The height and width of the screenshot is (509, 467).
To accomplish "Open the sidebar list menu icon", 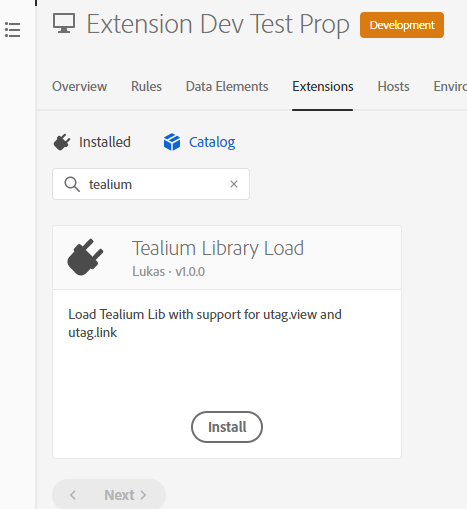I will click(x=13, y=30).
